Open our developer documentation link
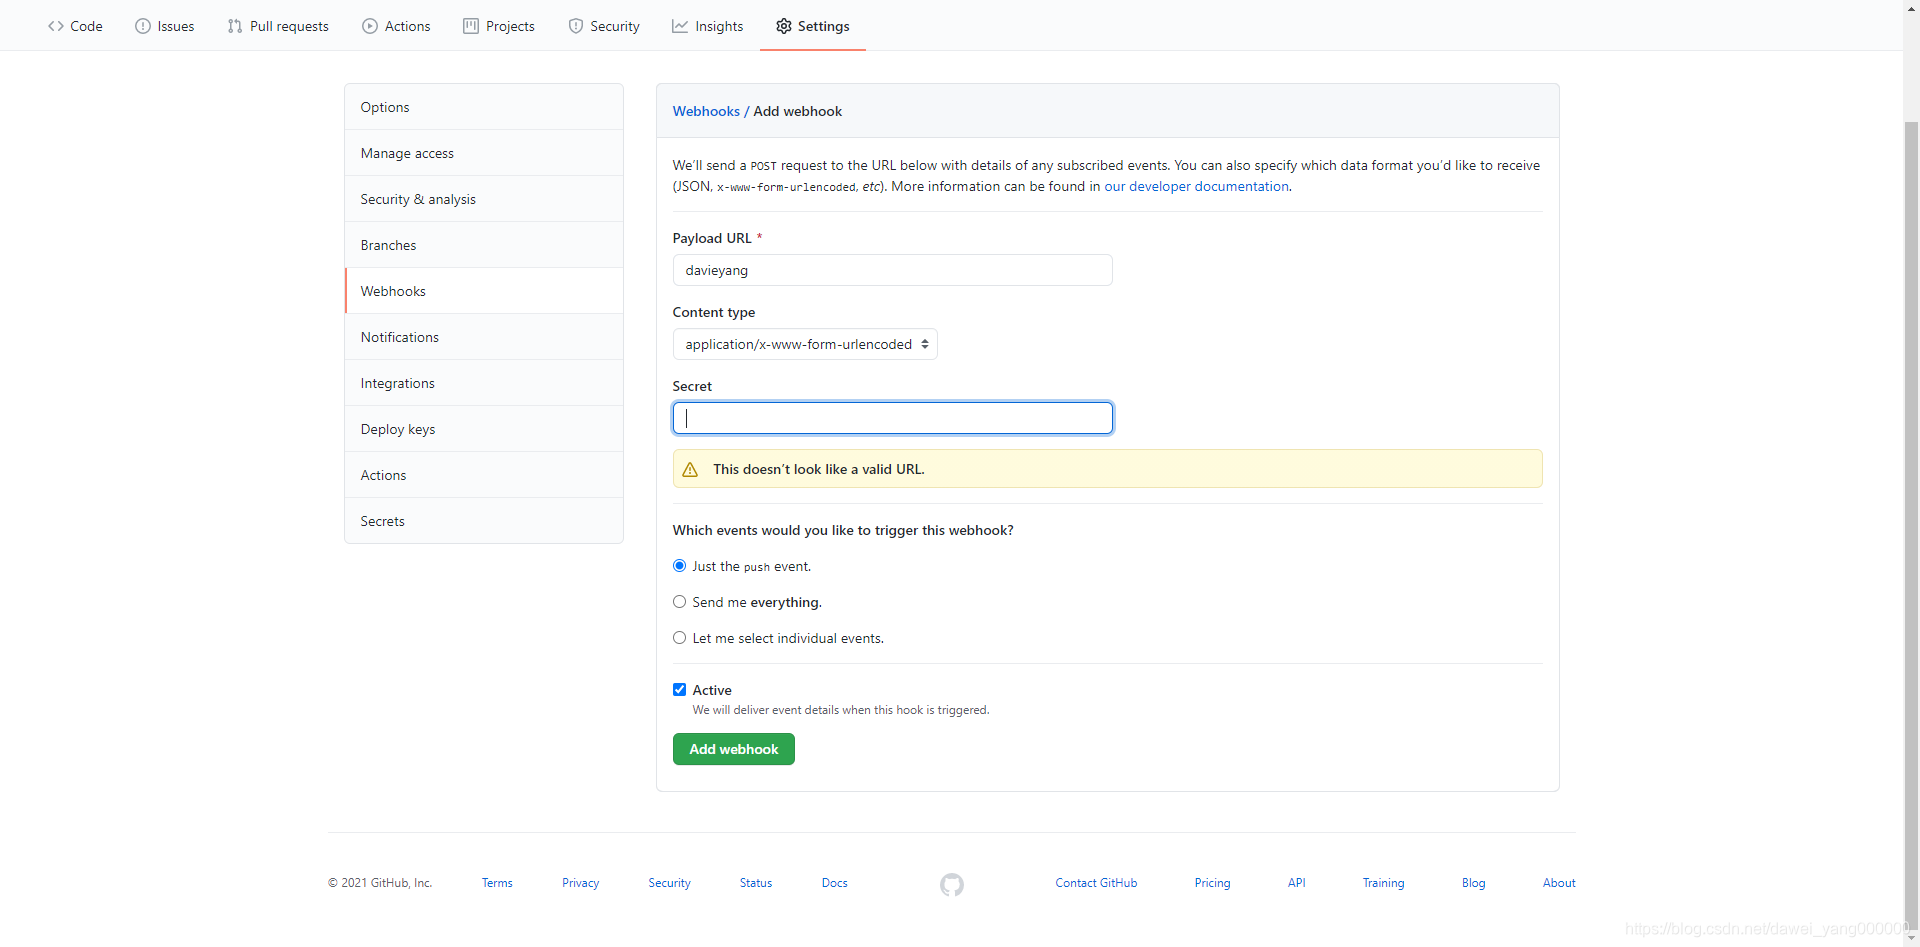 click(x=1196, y=186)
